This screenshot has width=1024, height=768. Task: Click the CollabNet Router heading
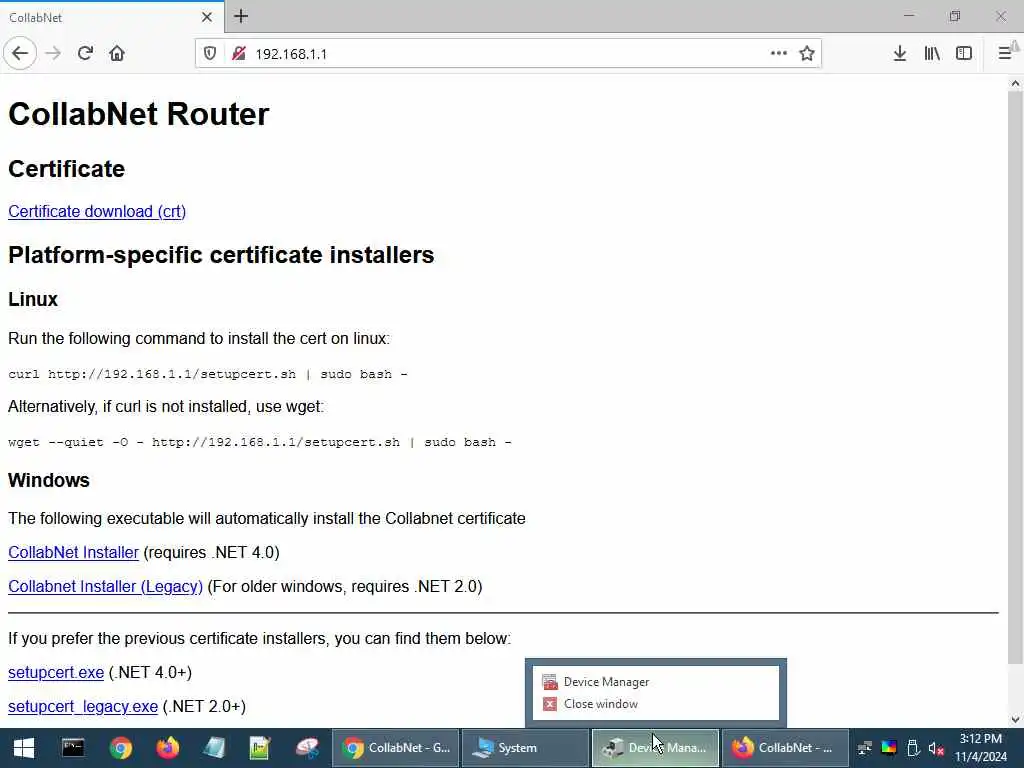[x=138, y=114]
